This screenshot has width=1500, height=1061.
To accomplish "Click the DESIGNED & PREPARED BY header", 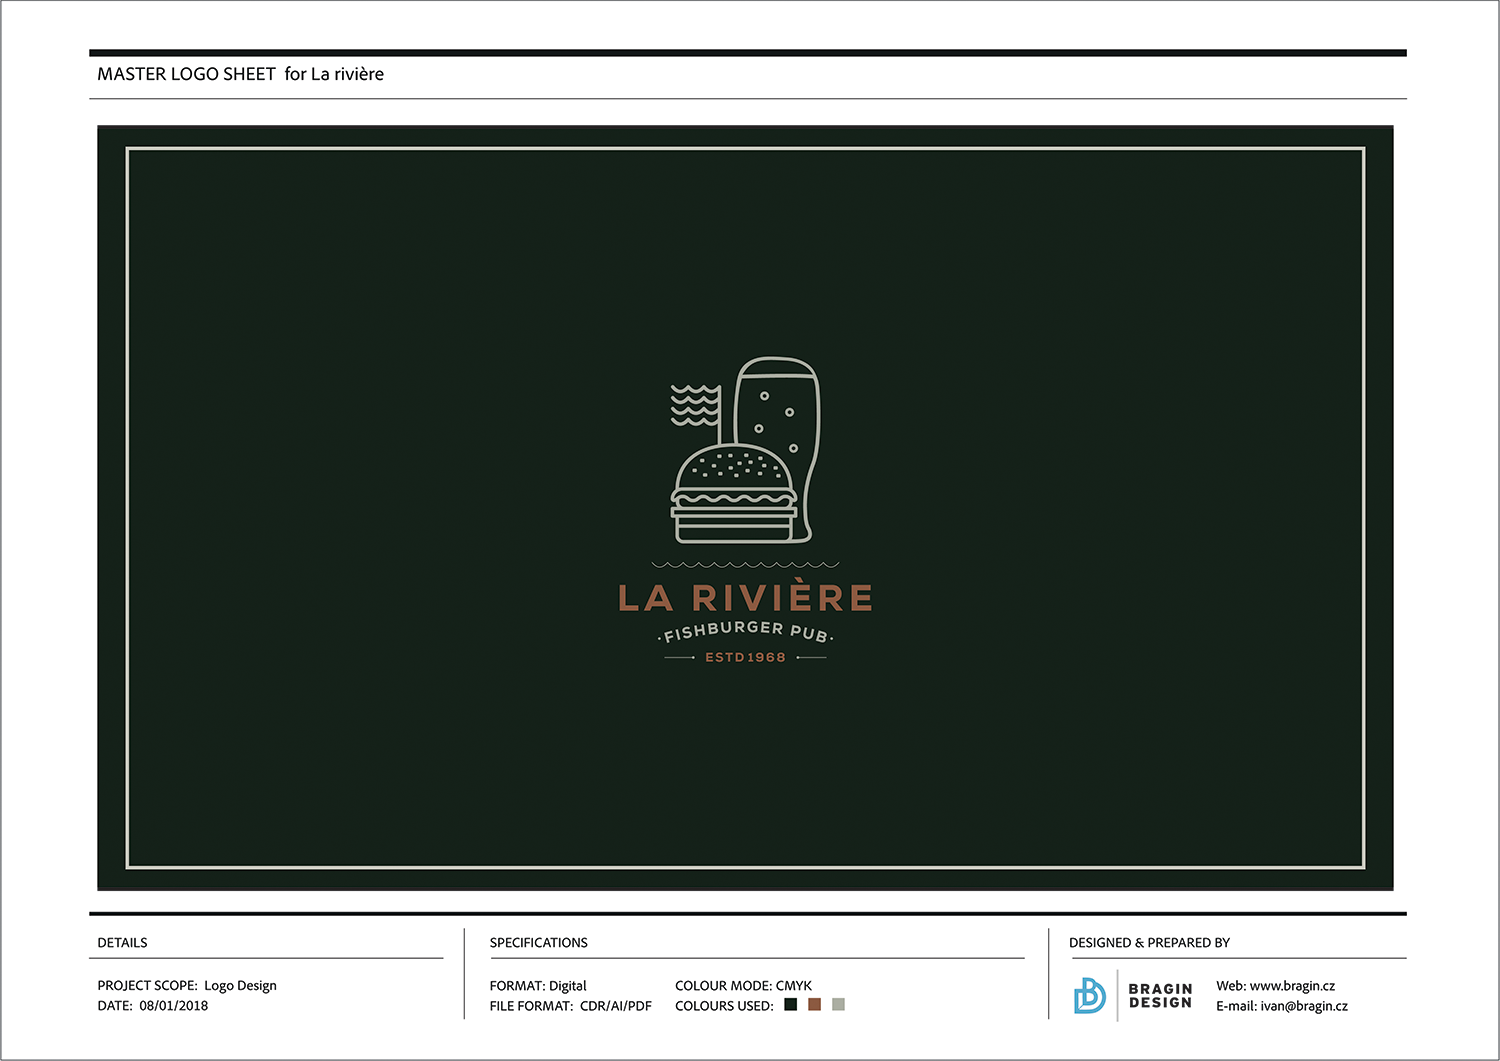I will point(1149,943).
